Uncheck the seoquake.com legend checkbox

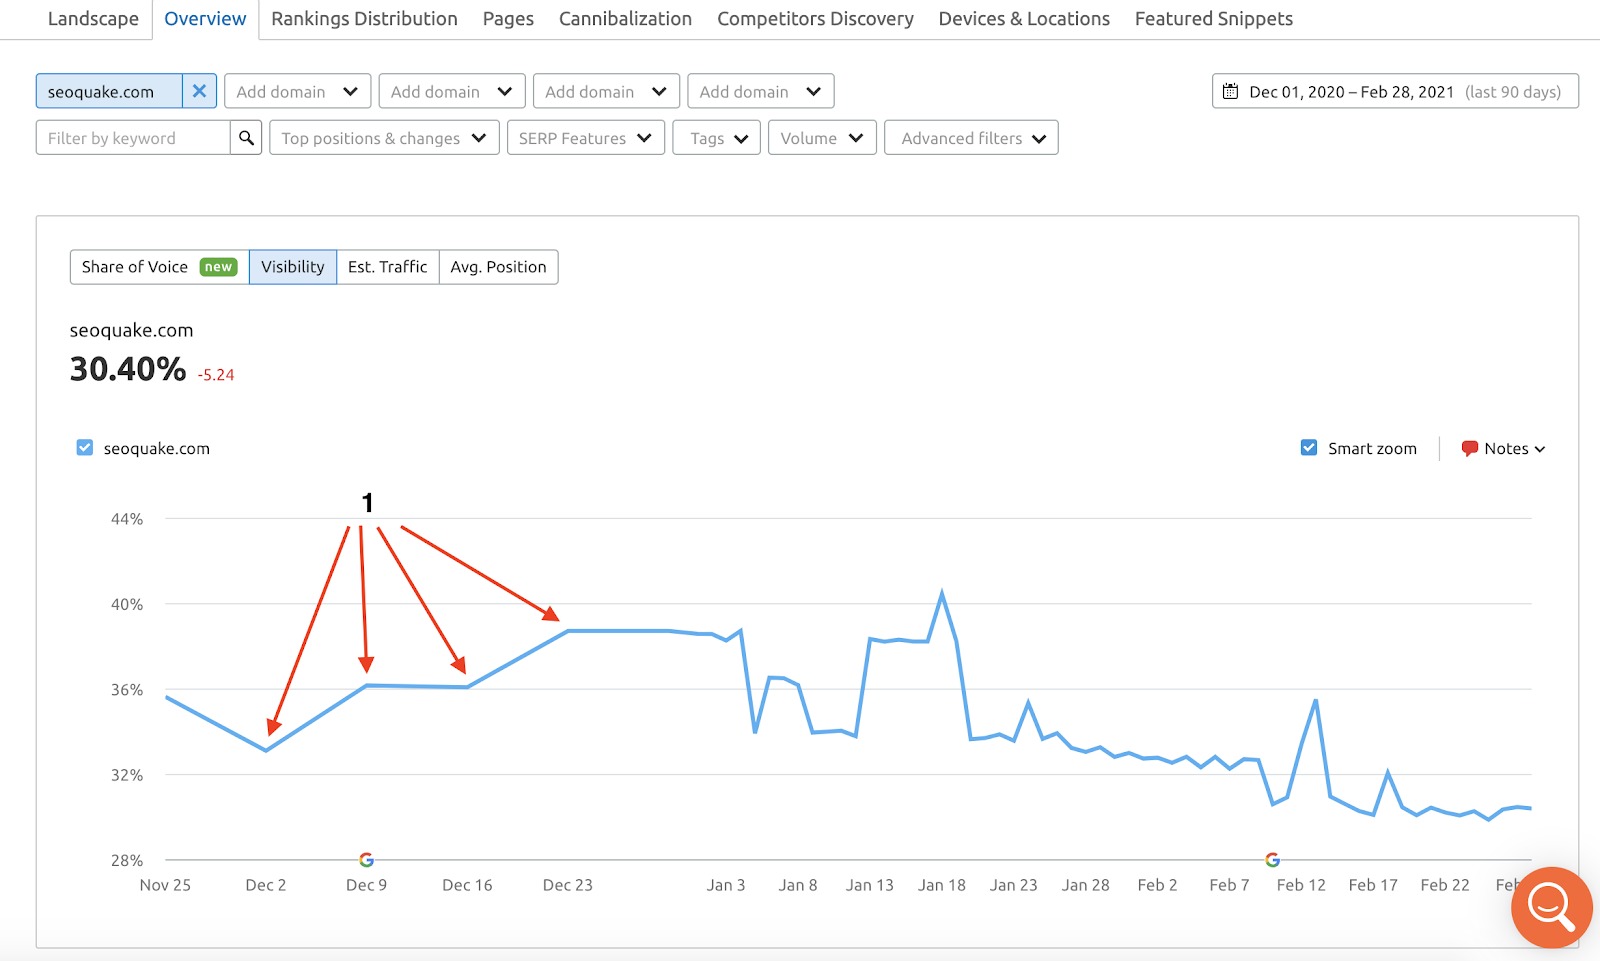85,448
